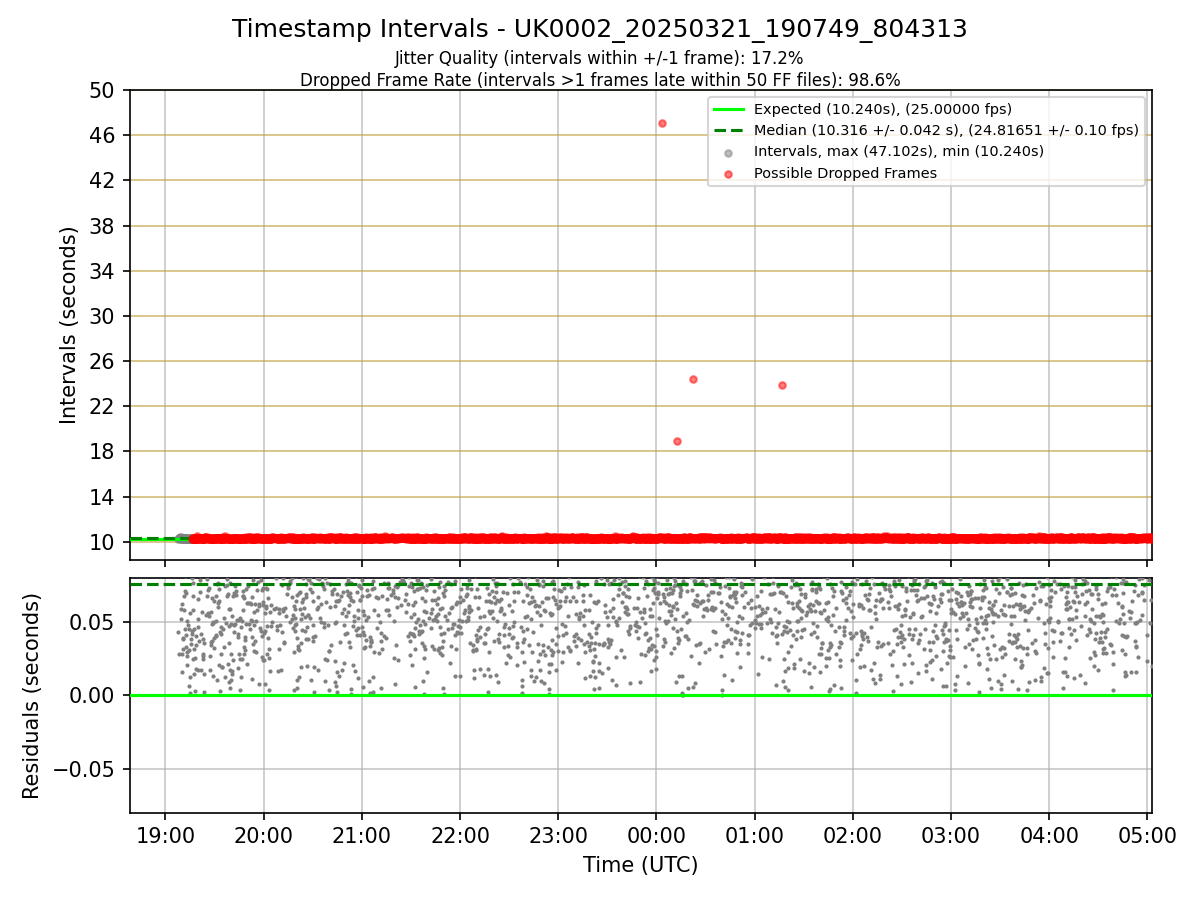Screen dimensions: 1200x900
Task: Click the Intervals max/min legend entry
Action: click(x=899, y=151)
